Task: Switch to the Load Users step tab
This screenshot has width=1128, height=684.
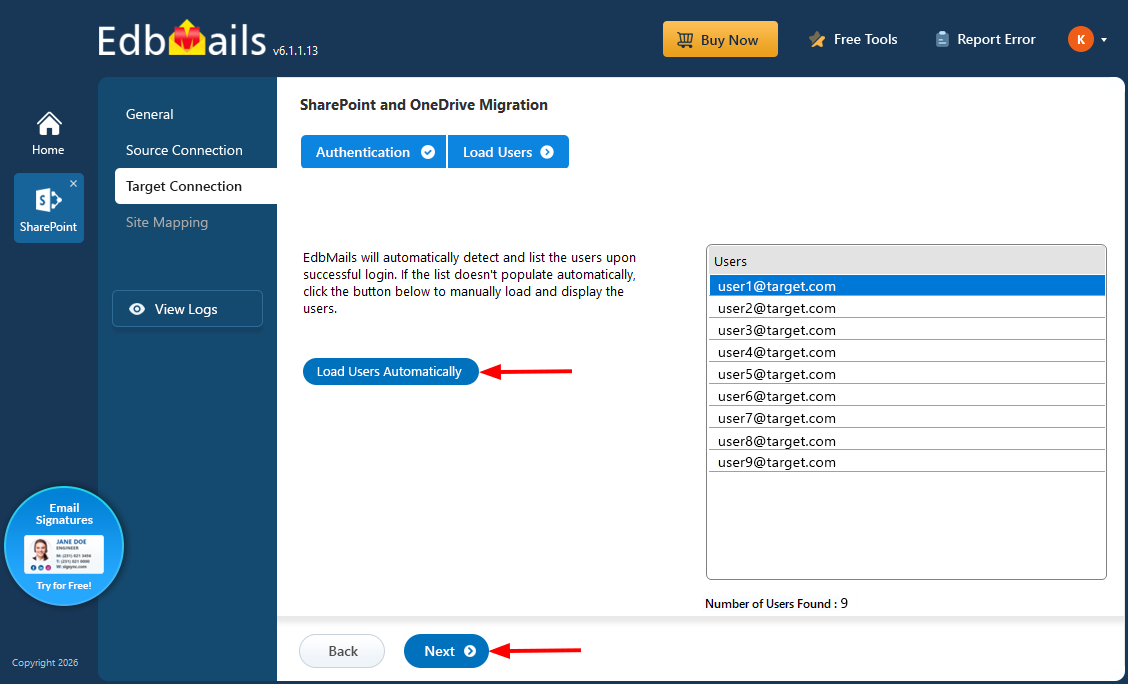Action: [x=509, y=152]
